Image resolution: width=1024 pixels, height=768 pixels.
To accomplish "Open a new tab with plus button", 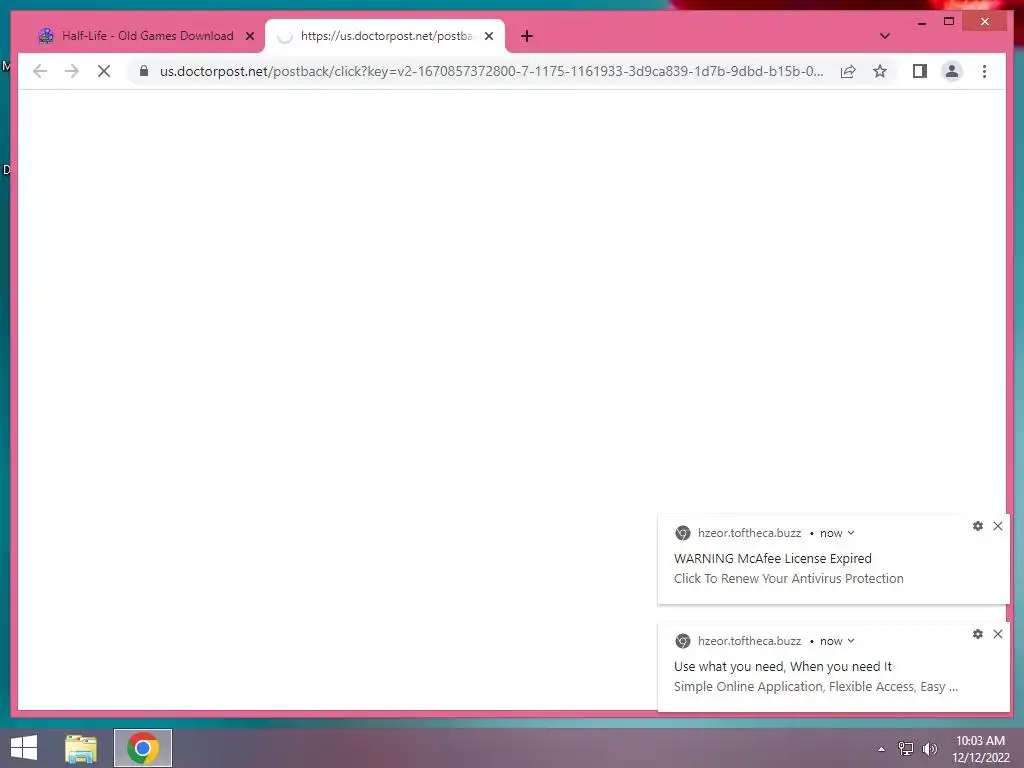I will (x=527, y=36).
